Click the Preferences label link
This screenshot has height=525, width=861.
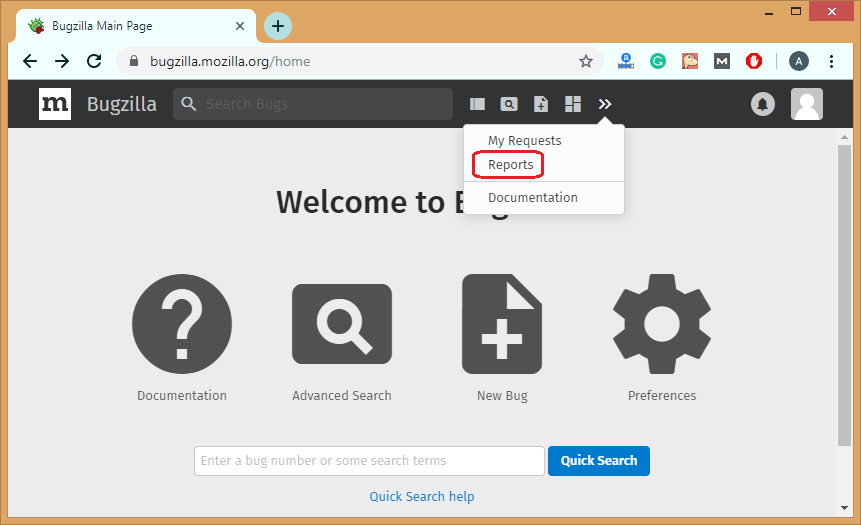[662, 395]
